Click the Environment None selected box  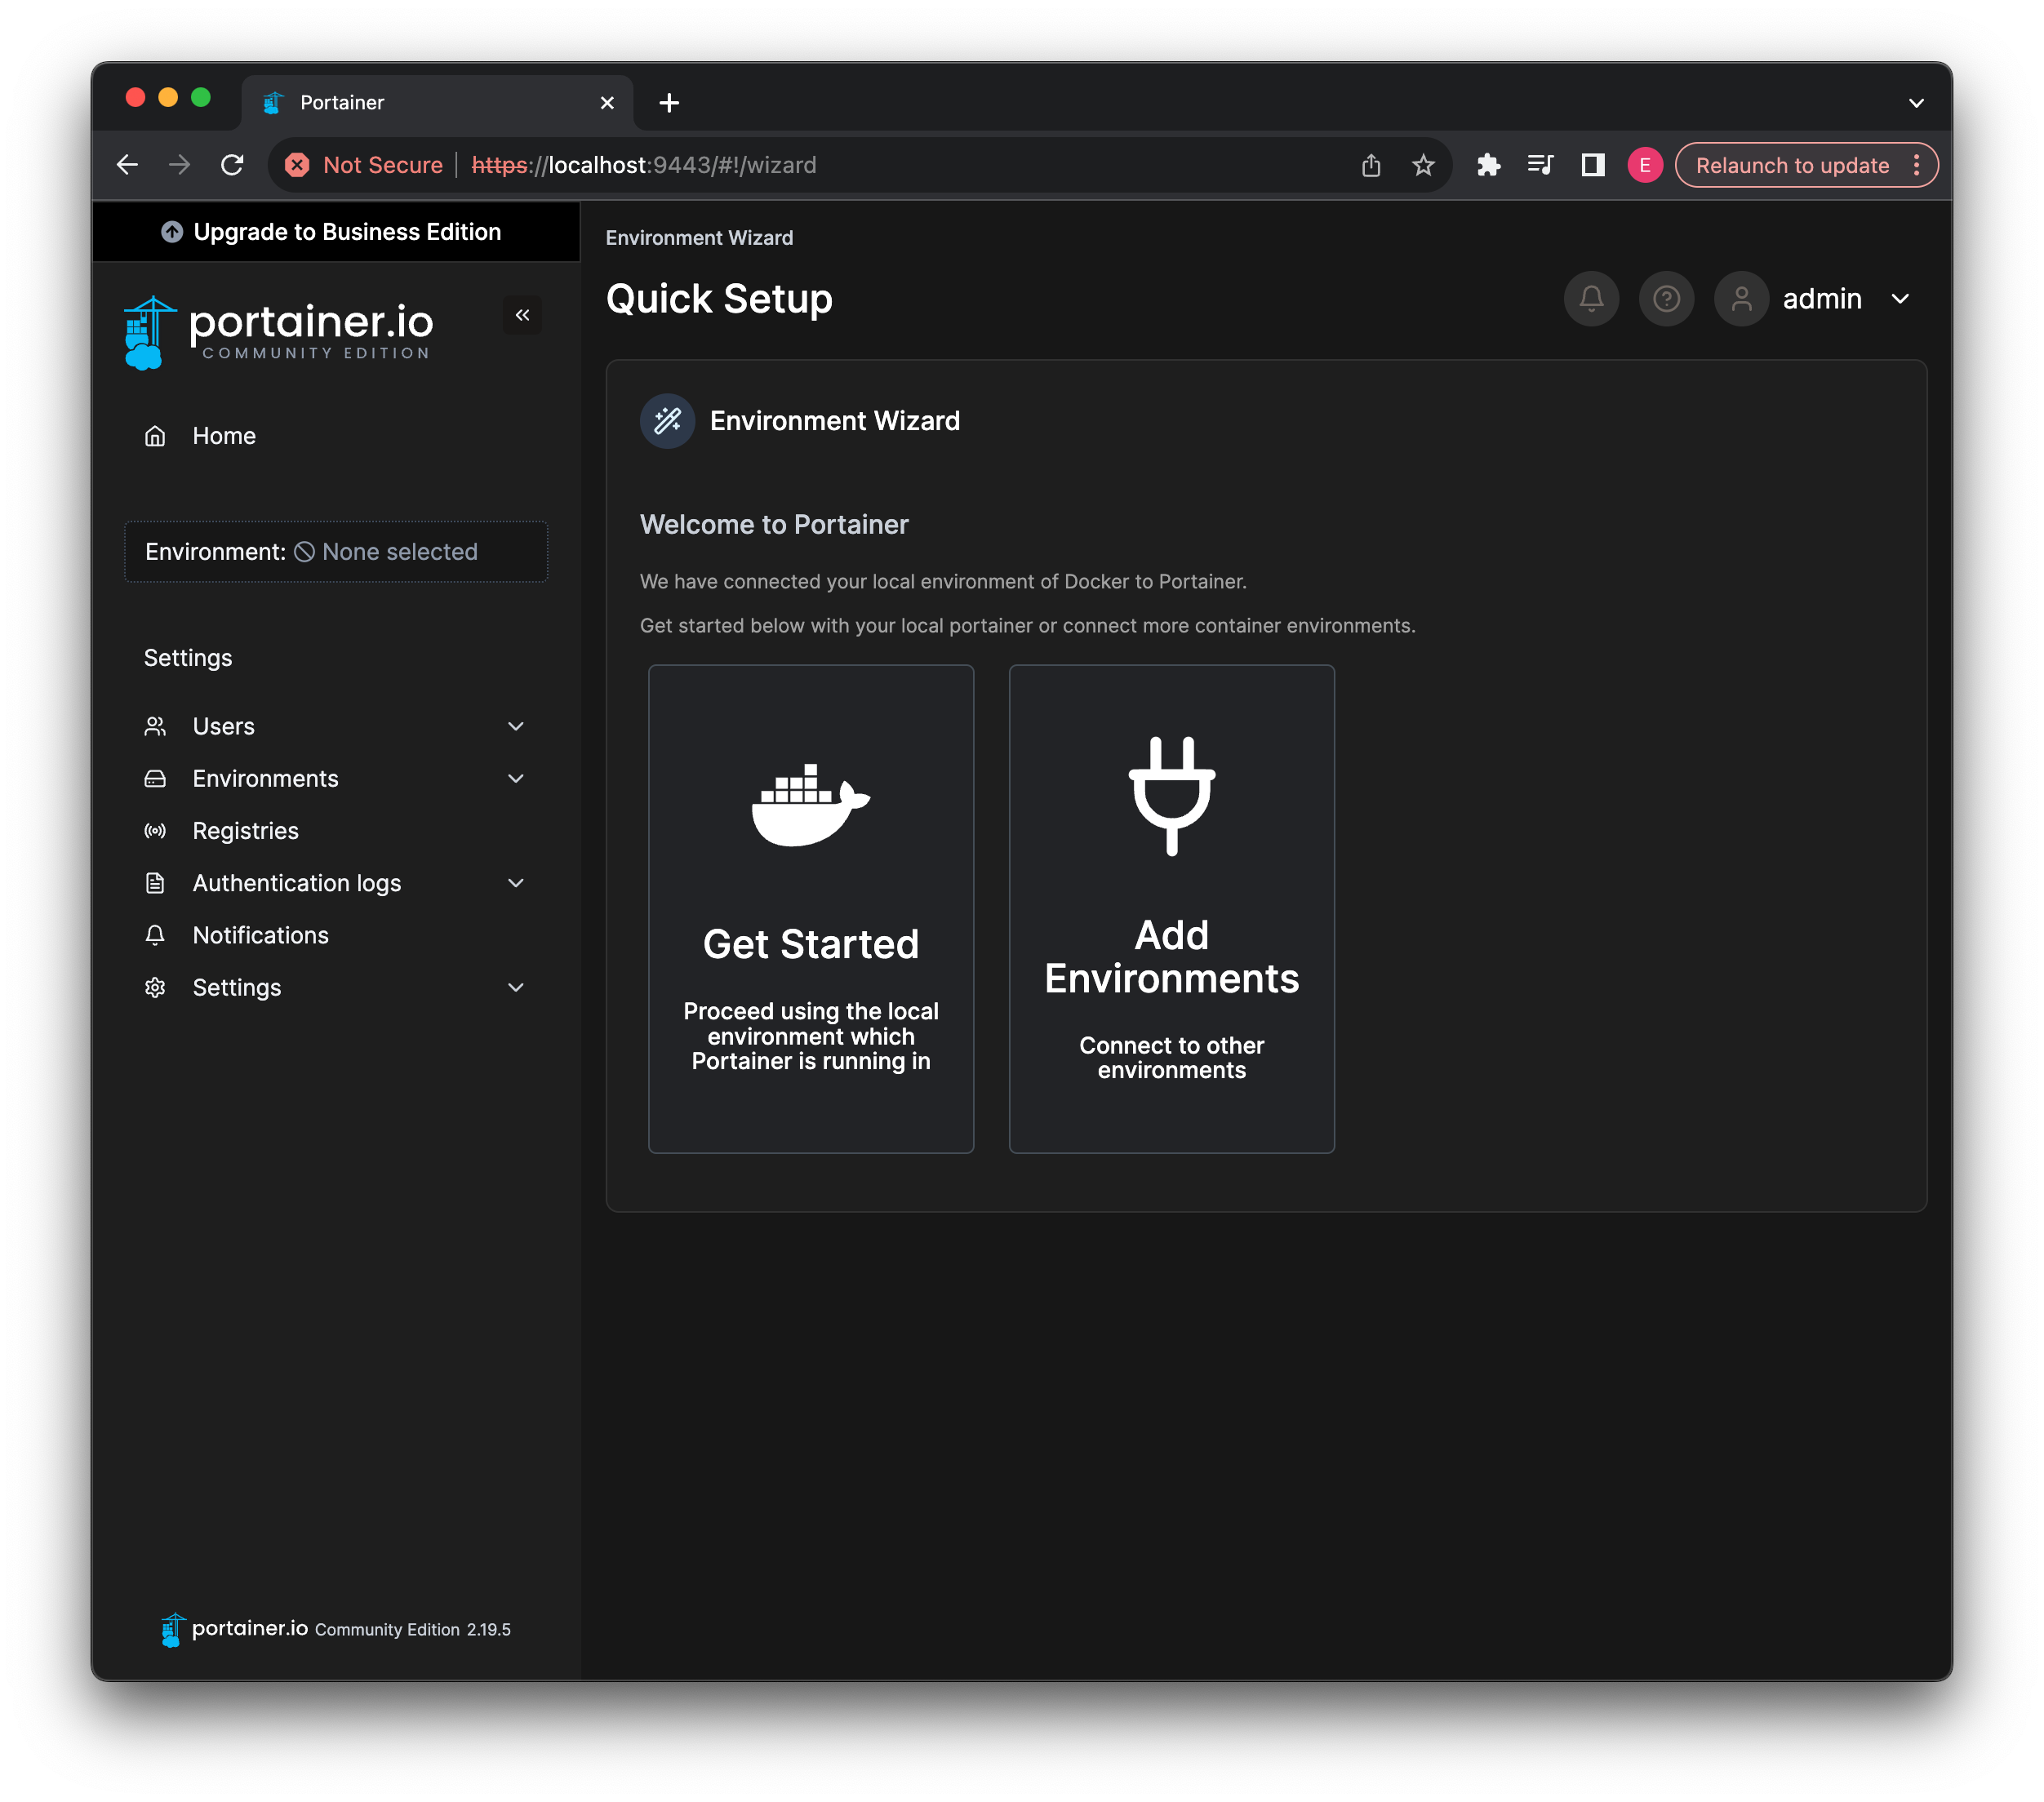(336, 551)
